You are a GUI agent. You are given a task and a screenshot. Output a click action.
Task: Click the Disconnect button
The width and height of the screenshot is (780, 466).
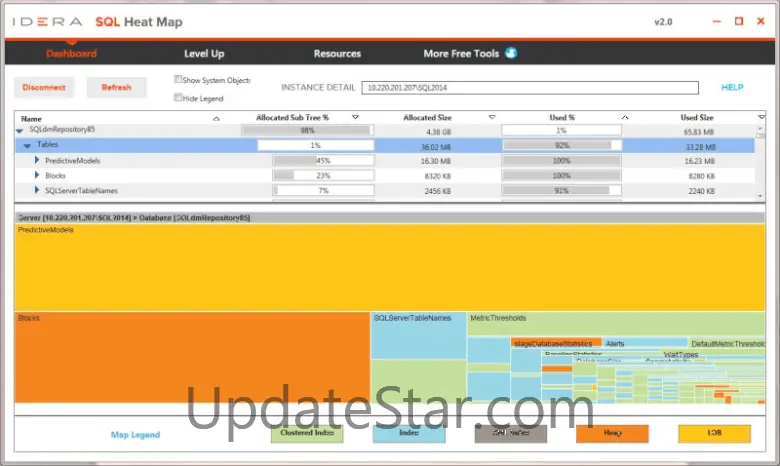44,88
